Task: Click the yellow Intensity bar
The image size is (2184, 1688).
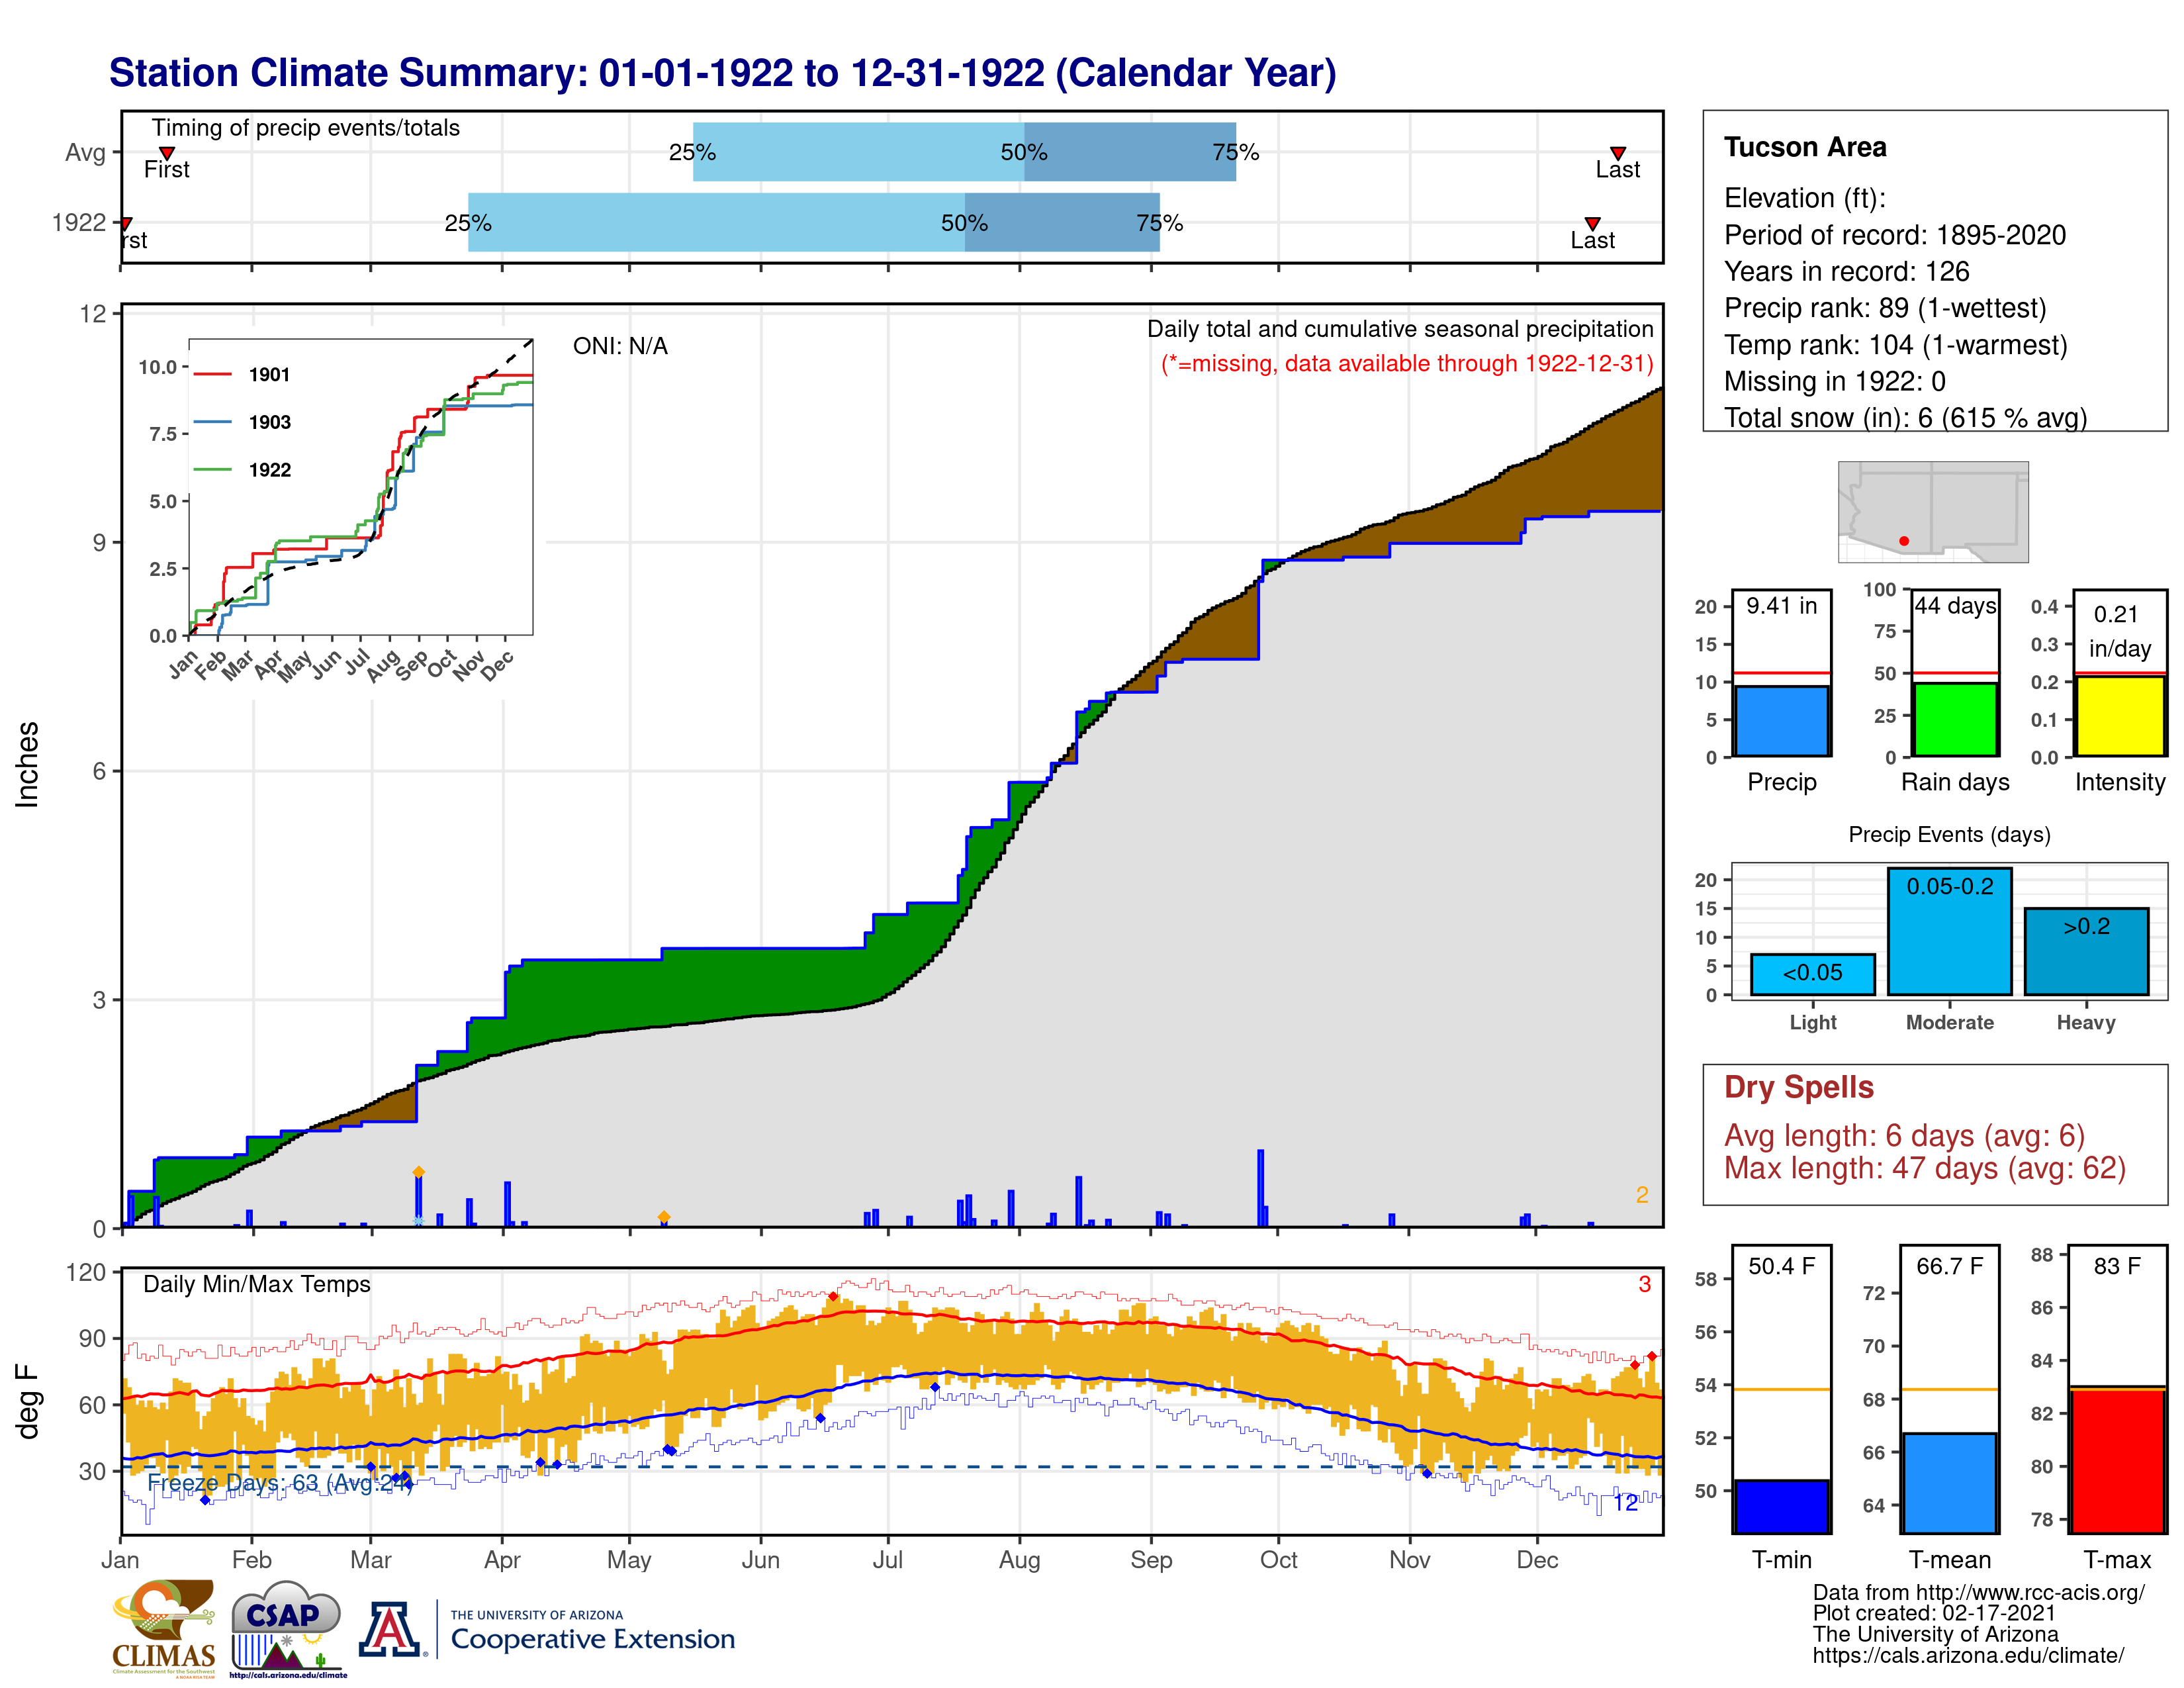Action: point(2119,716)
